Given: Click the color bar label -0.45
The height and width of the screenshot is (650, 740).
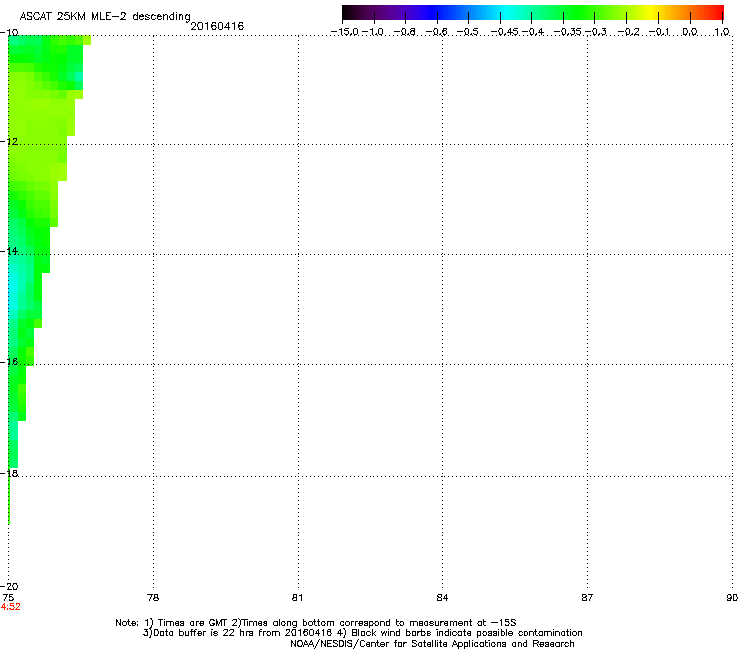Looking at the screenshot, I should (504, 32).
